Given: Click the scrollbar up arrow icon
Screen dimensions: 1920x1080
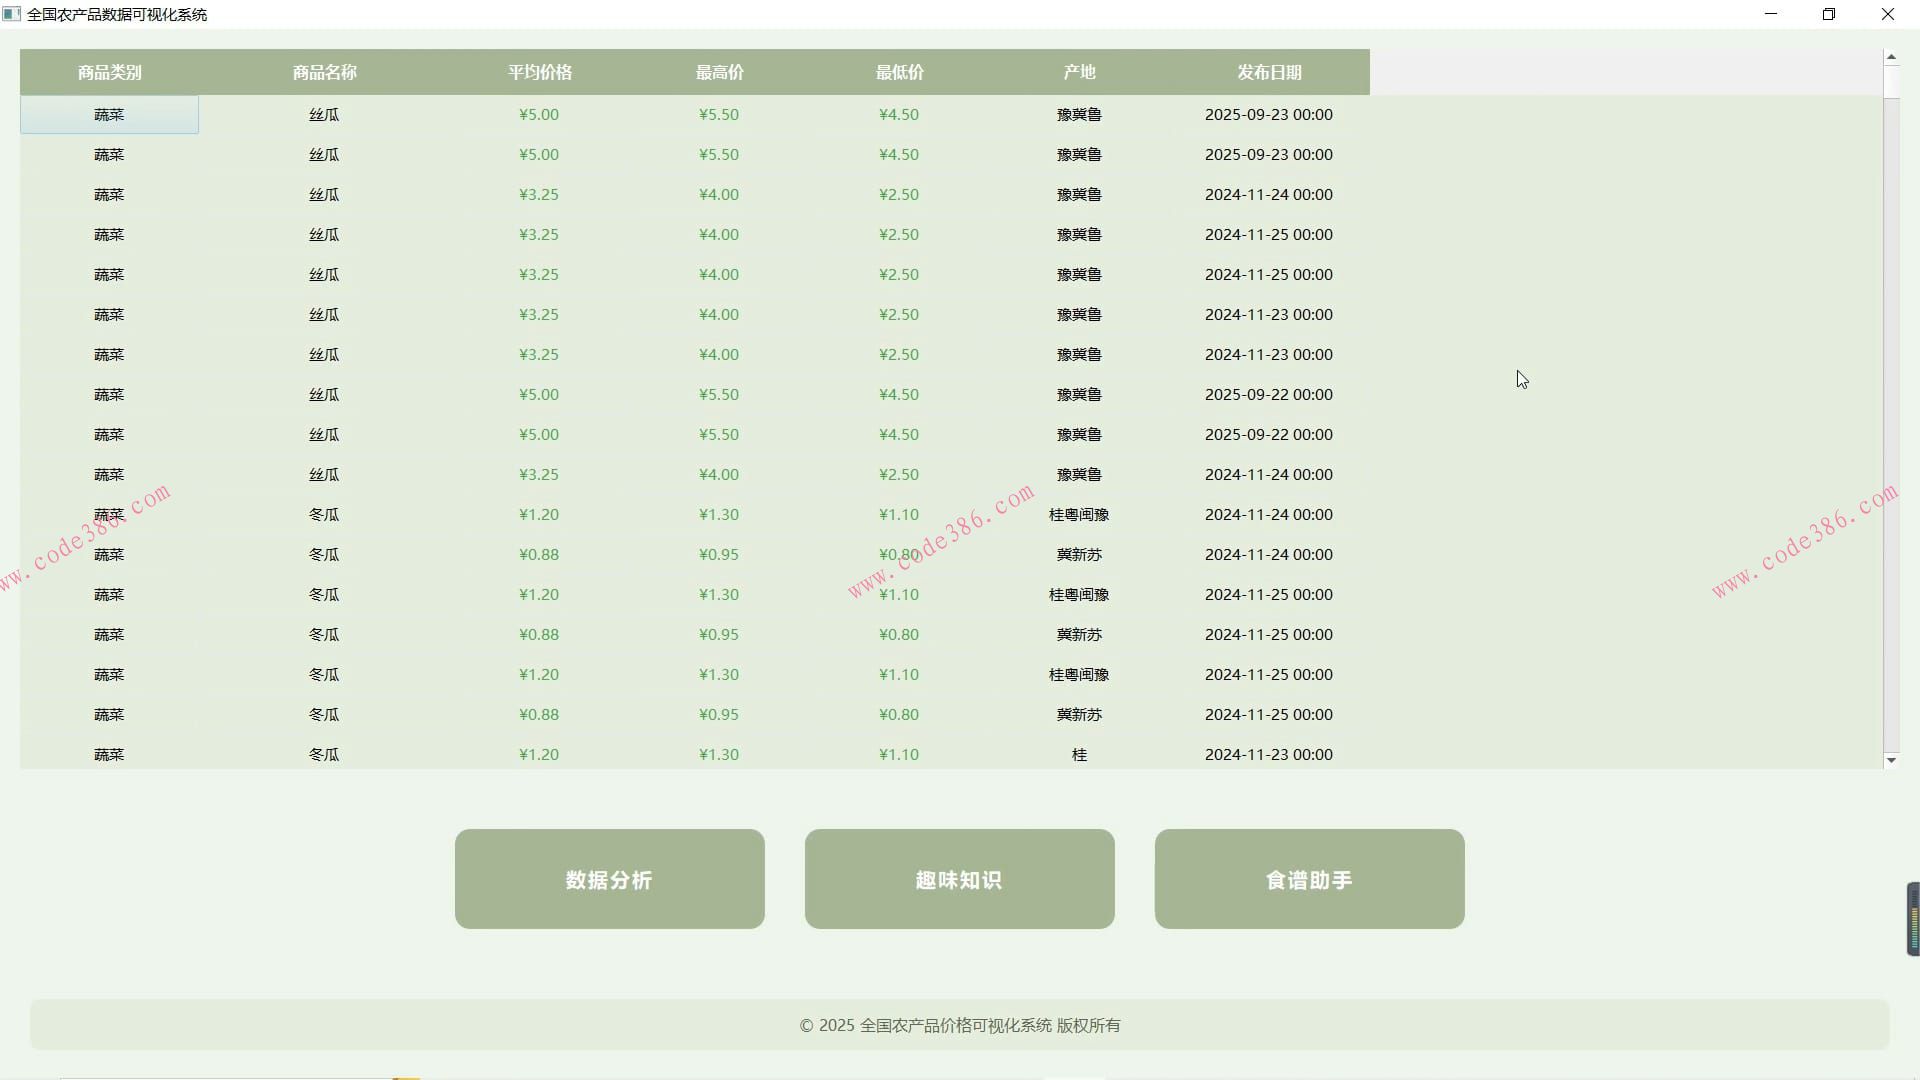Looking at the screenshot, I should click(1892, 56).
